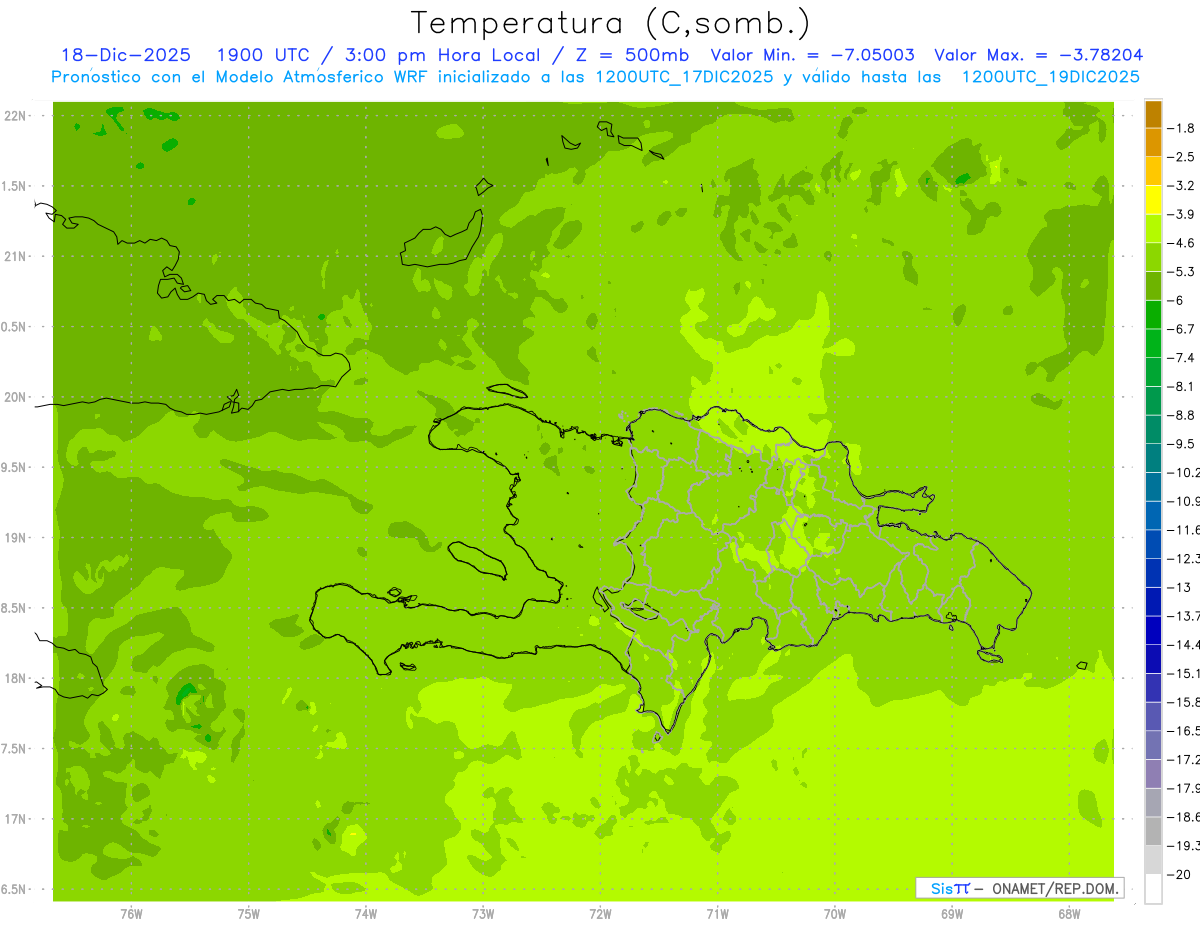This screenshot has height=927, width=1200.
Task: Click the "-6.7" colorbar tick label
Action: pos(1182,329)
